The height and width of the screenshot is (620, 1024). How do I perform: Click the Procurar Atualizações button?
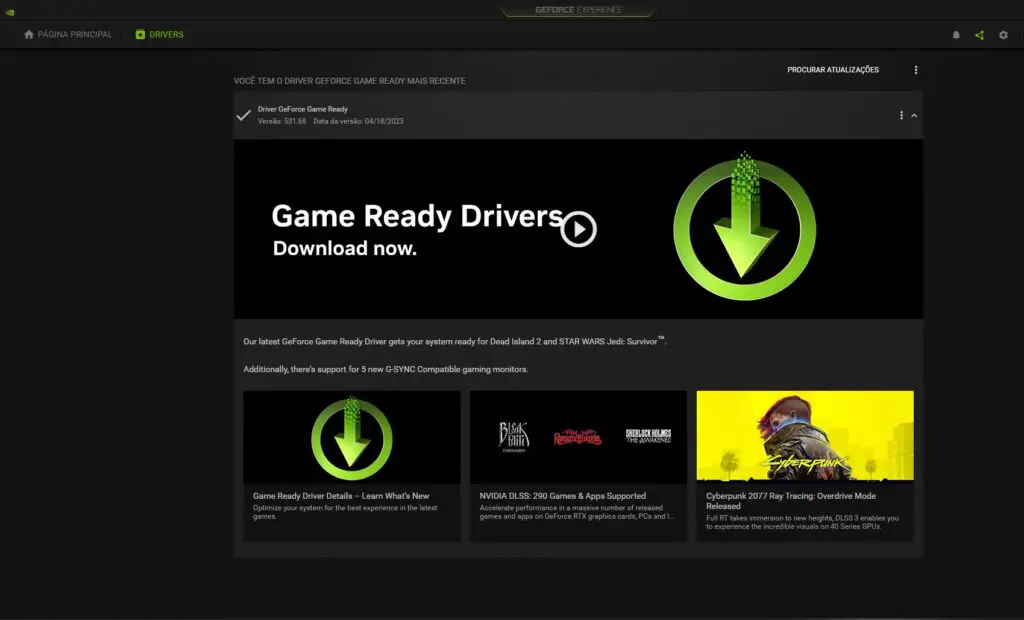pos(833,70)
